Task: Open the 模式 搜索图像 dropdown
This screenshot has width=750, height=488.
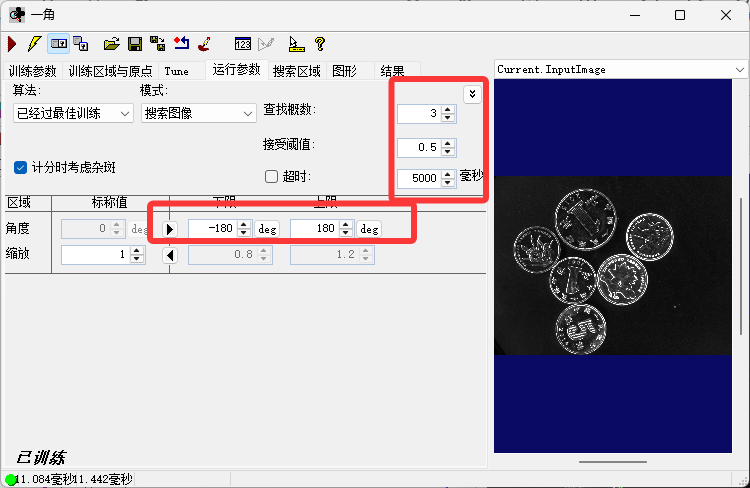Action: pyautogui.click(x=199, y=113)
